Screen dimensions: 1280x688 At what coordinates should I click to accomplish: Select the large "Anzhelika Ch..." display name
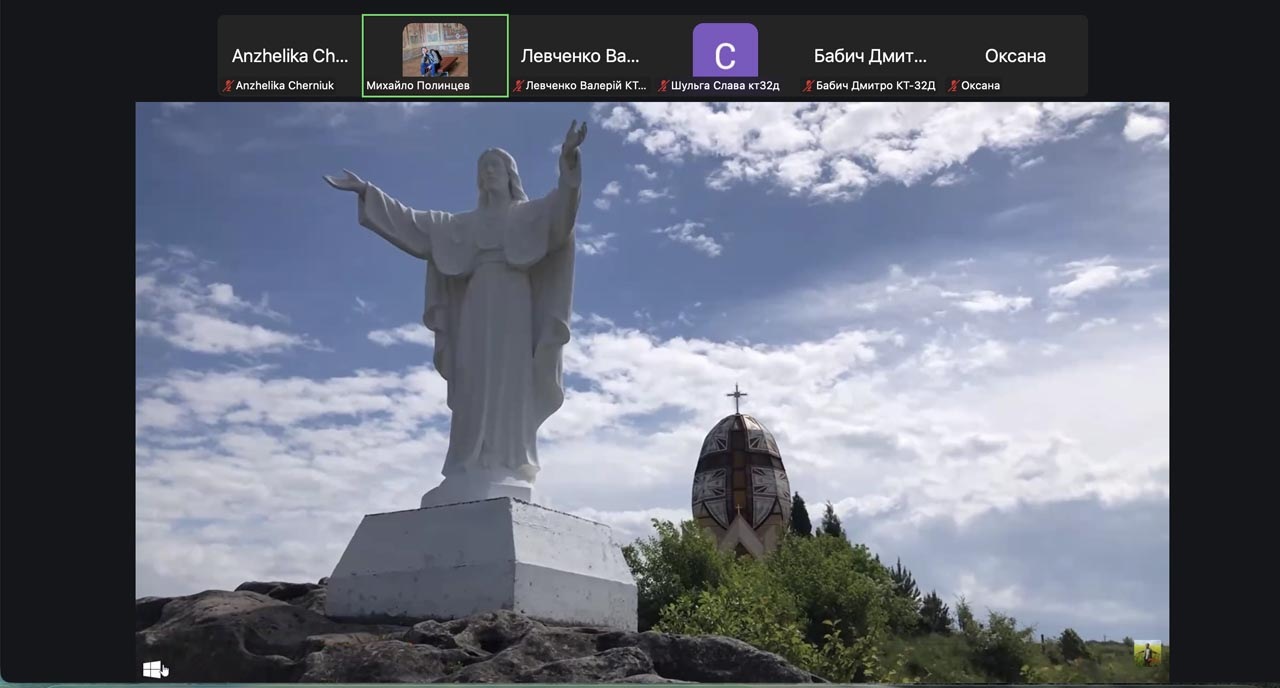point(290,56)
